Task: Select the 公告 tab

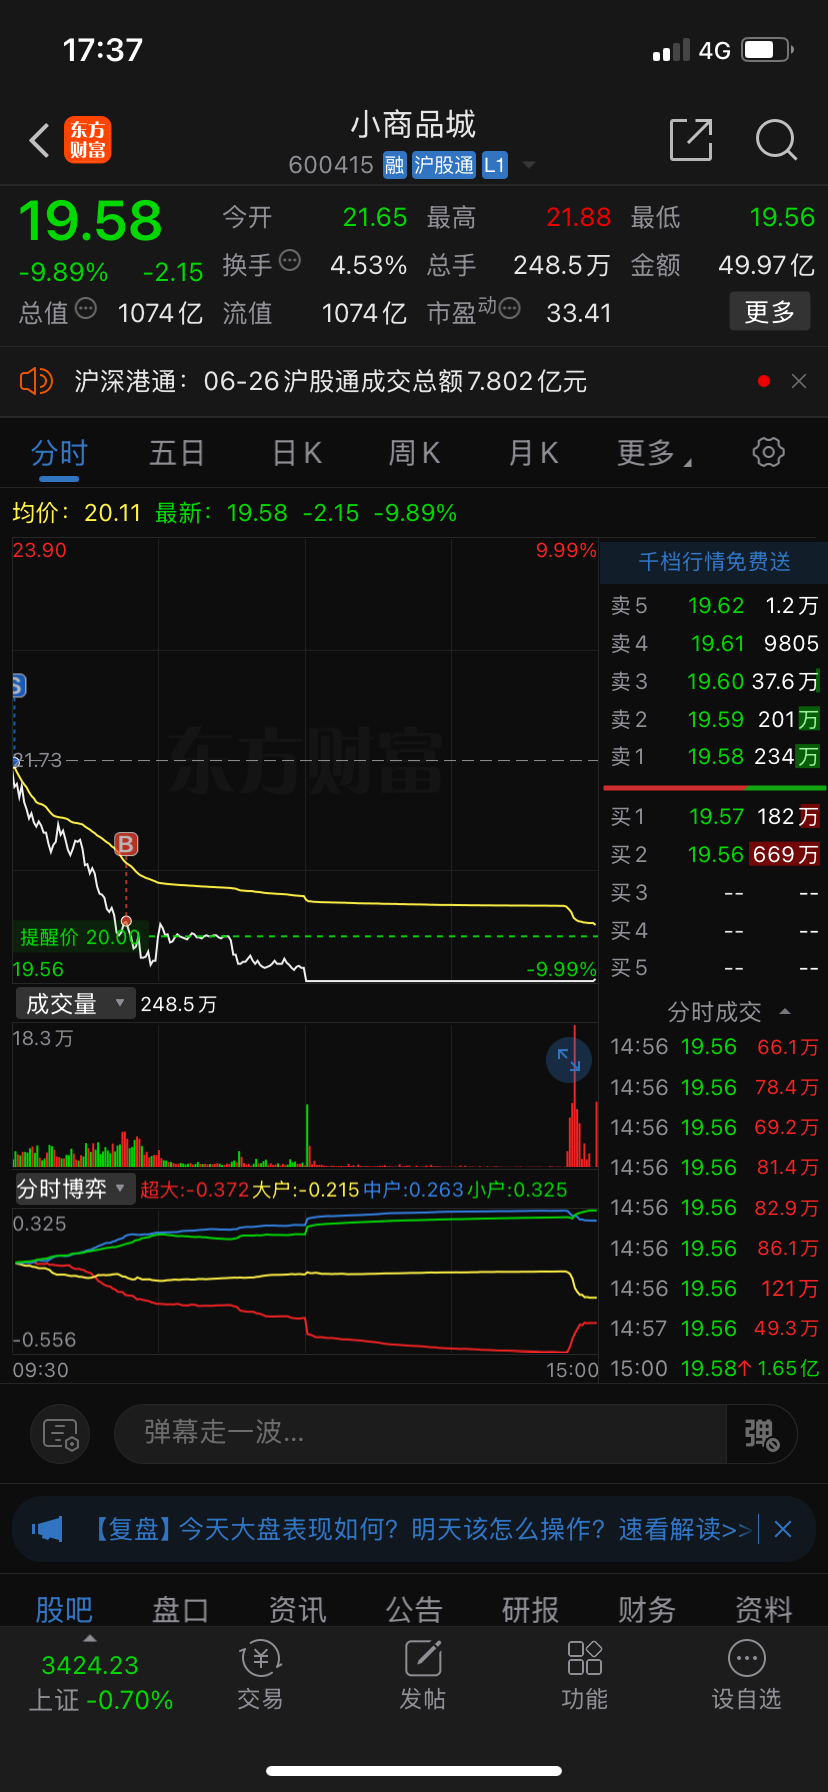Action: (414, 1609)
